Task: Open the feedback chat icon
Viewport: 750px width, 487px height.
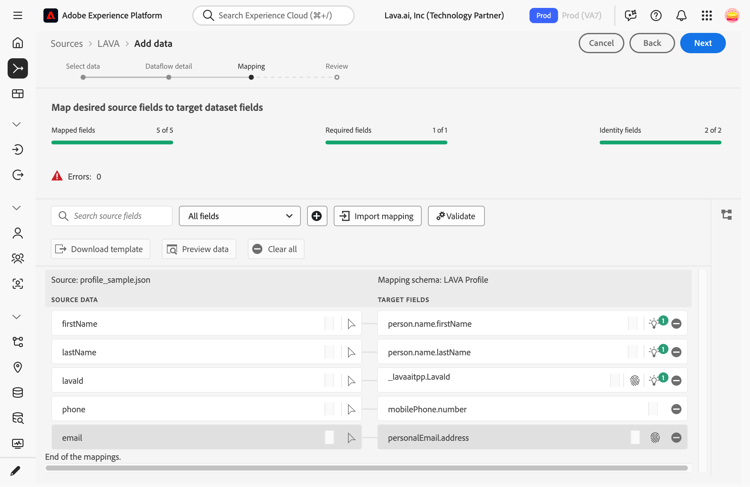Action: 630,15
